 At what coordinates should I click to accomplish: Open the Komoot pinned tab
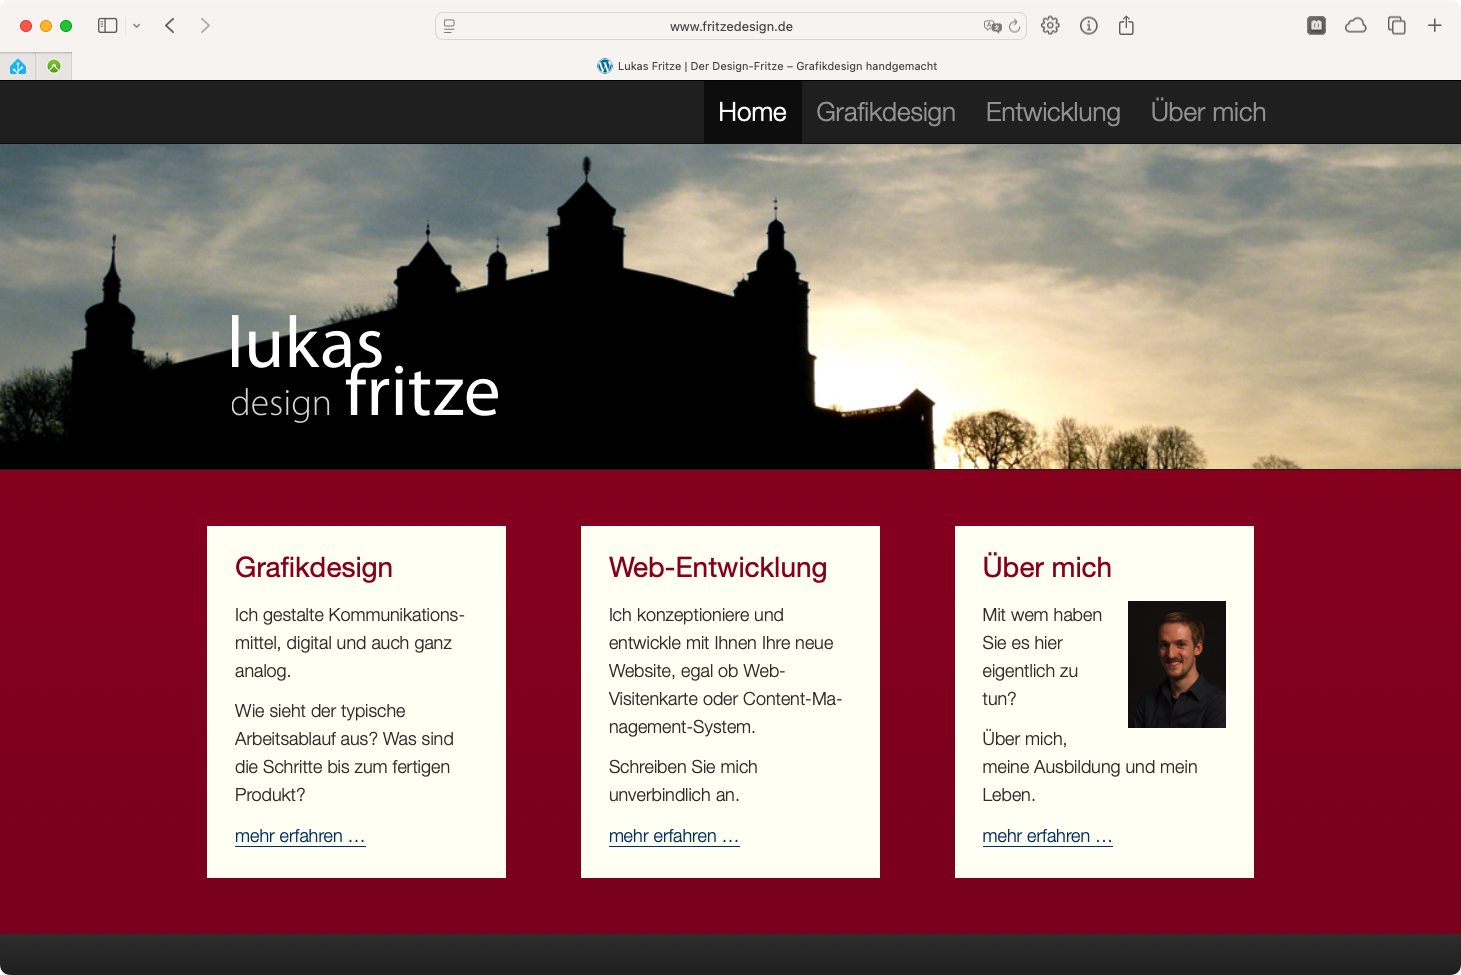53,66
